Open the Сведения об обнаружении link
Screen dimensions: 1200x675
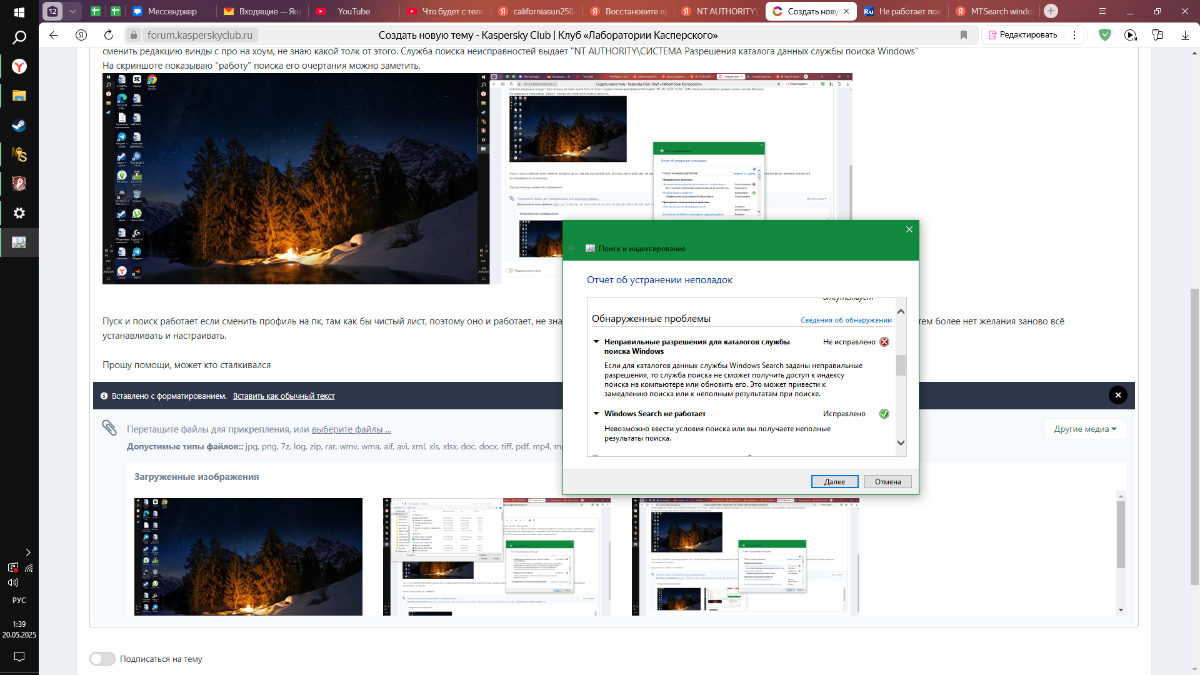coord(846,320)
